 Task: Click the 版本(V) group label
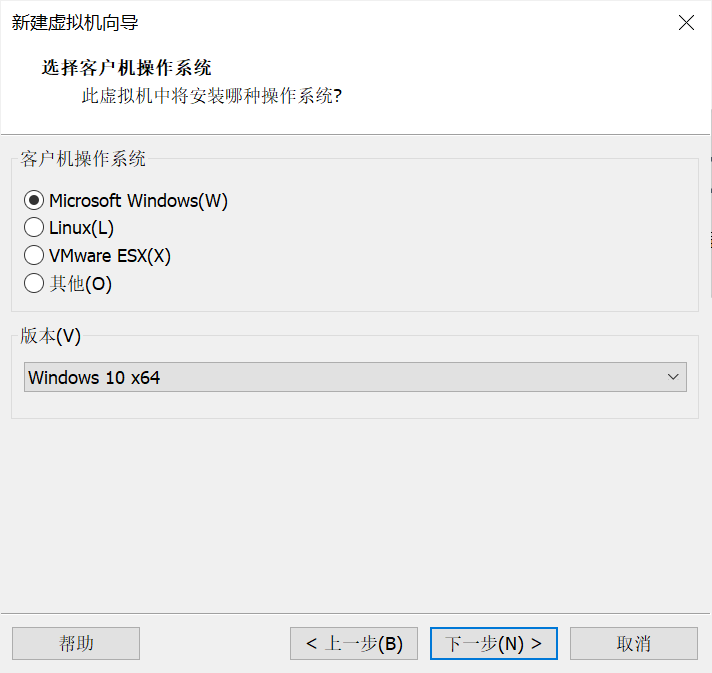[x=50, y=336]
